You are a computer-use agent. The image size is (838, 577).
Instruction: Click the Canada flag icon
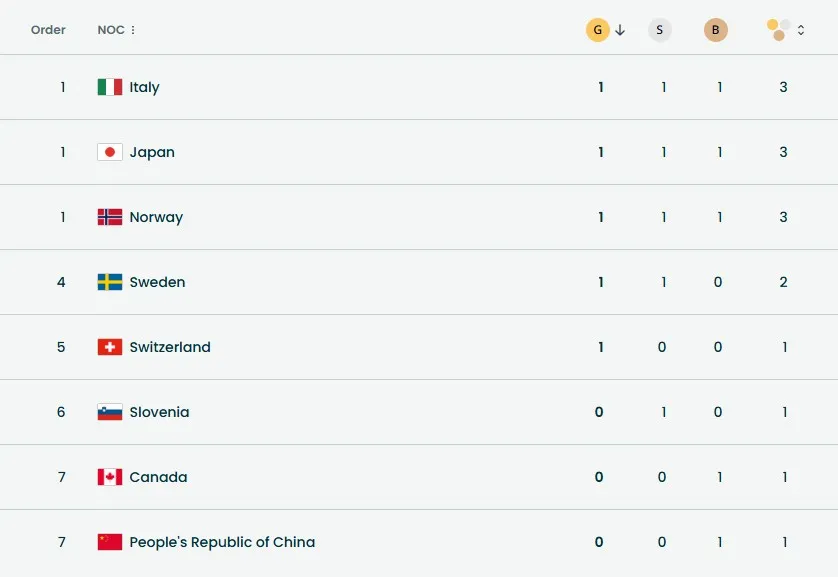110,477
